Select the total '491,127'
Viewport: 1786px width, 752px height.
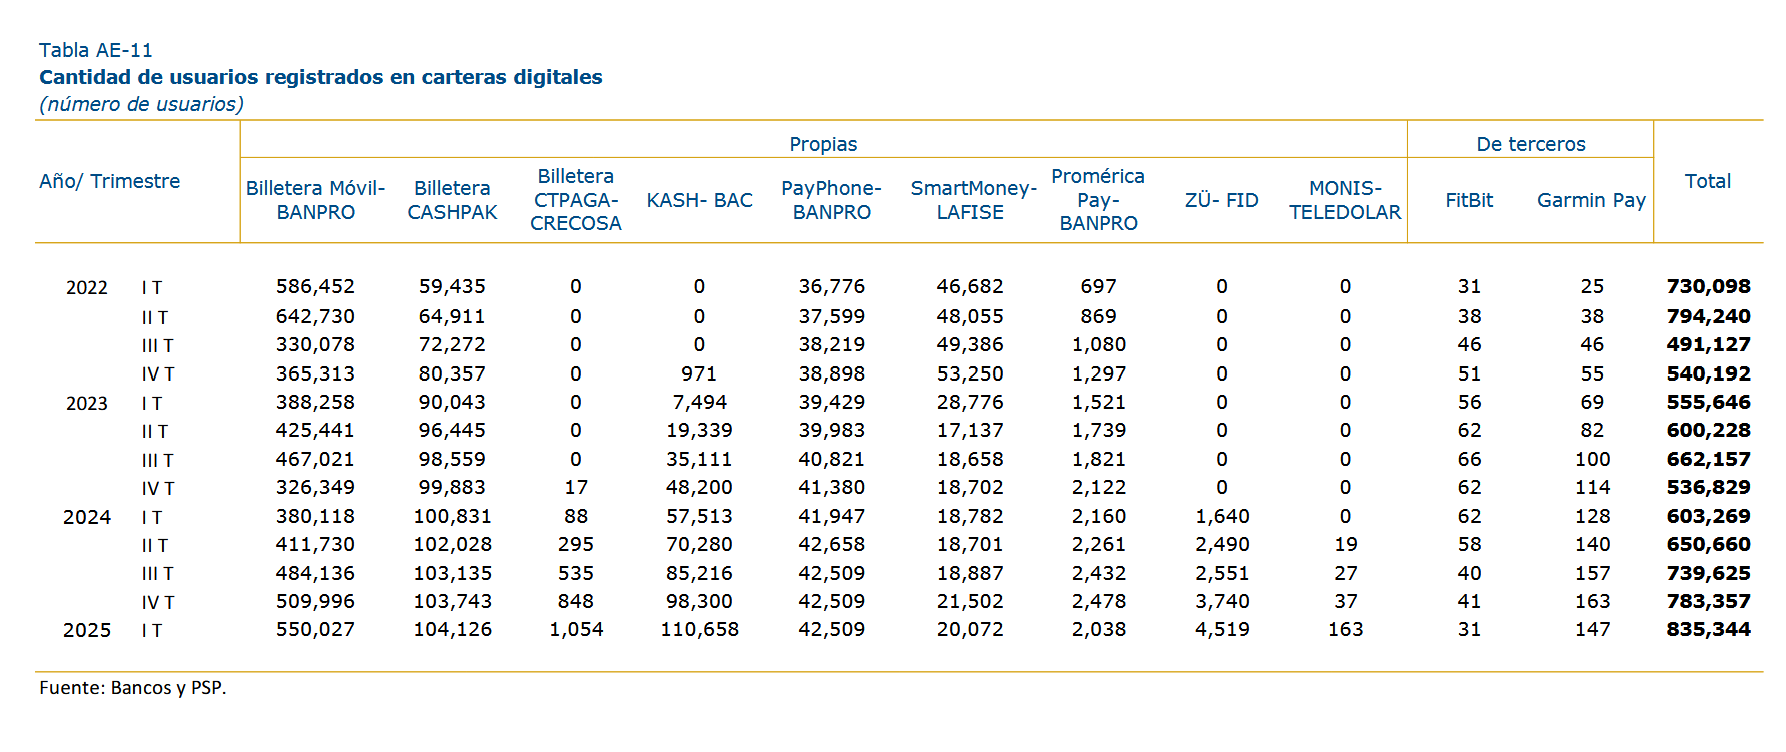point(1708,345)
